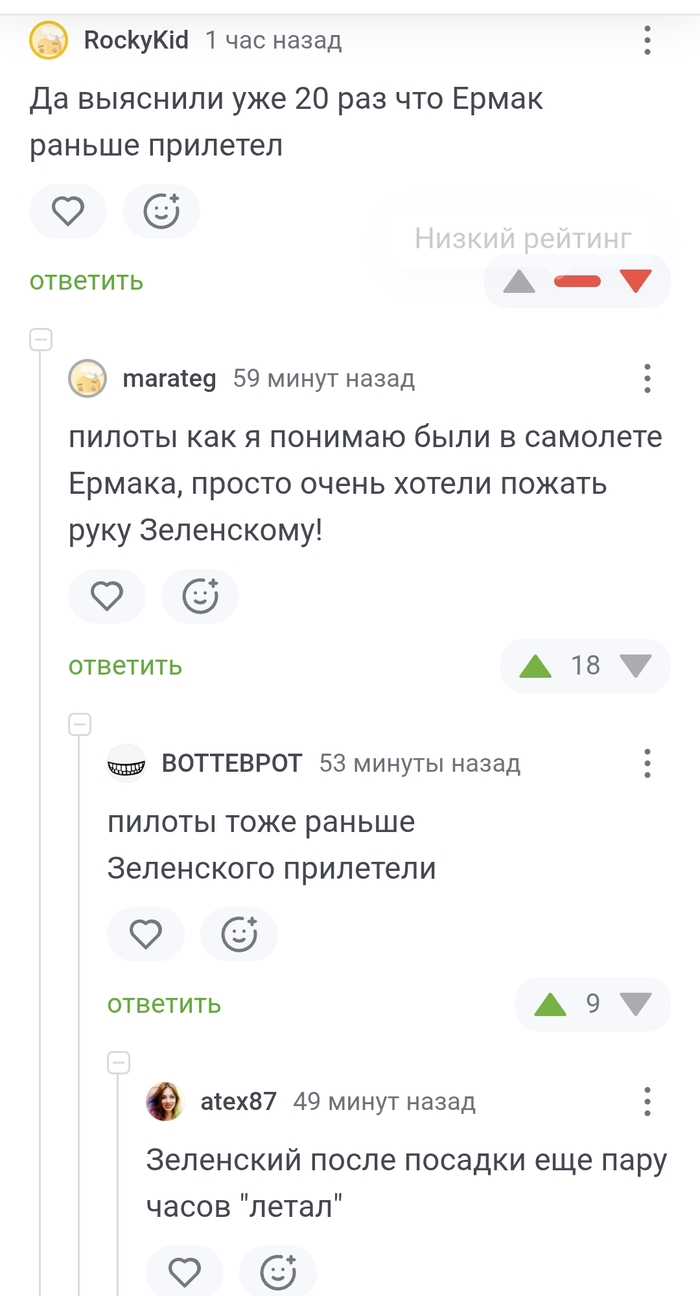
Task: Upvote RockyKid's low-rated comment
Action: click(519, 281)
